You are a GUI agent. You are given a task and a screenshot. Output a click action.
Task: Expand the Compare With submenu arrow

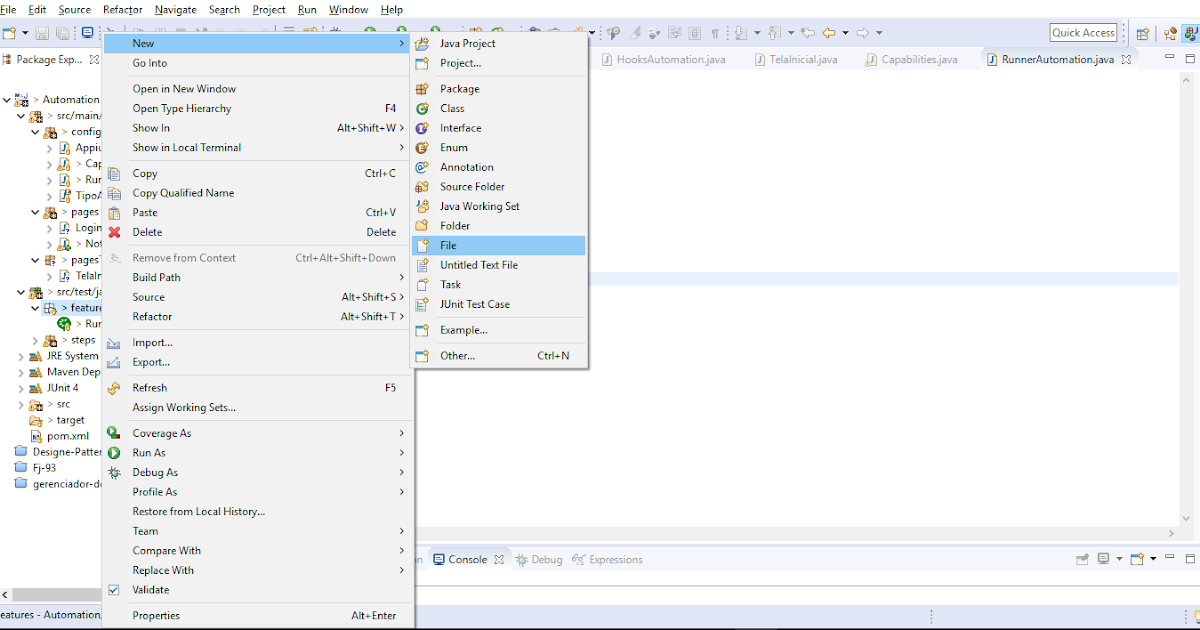click(x=402, y=551)
